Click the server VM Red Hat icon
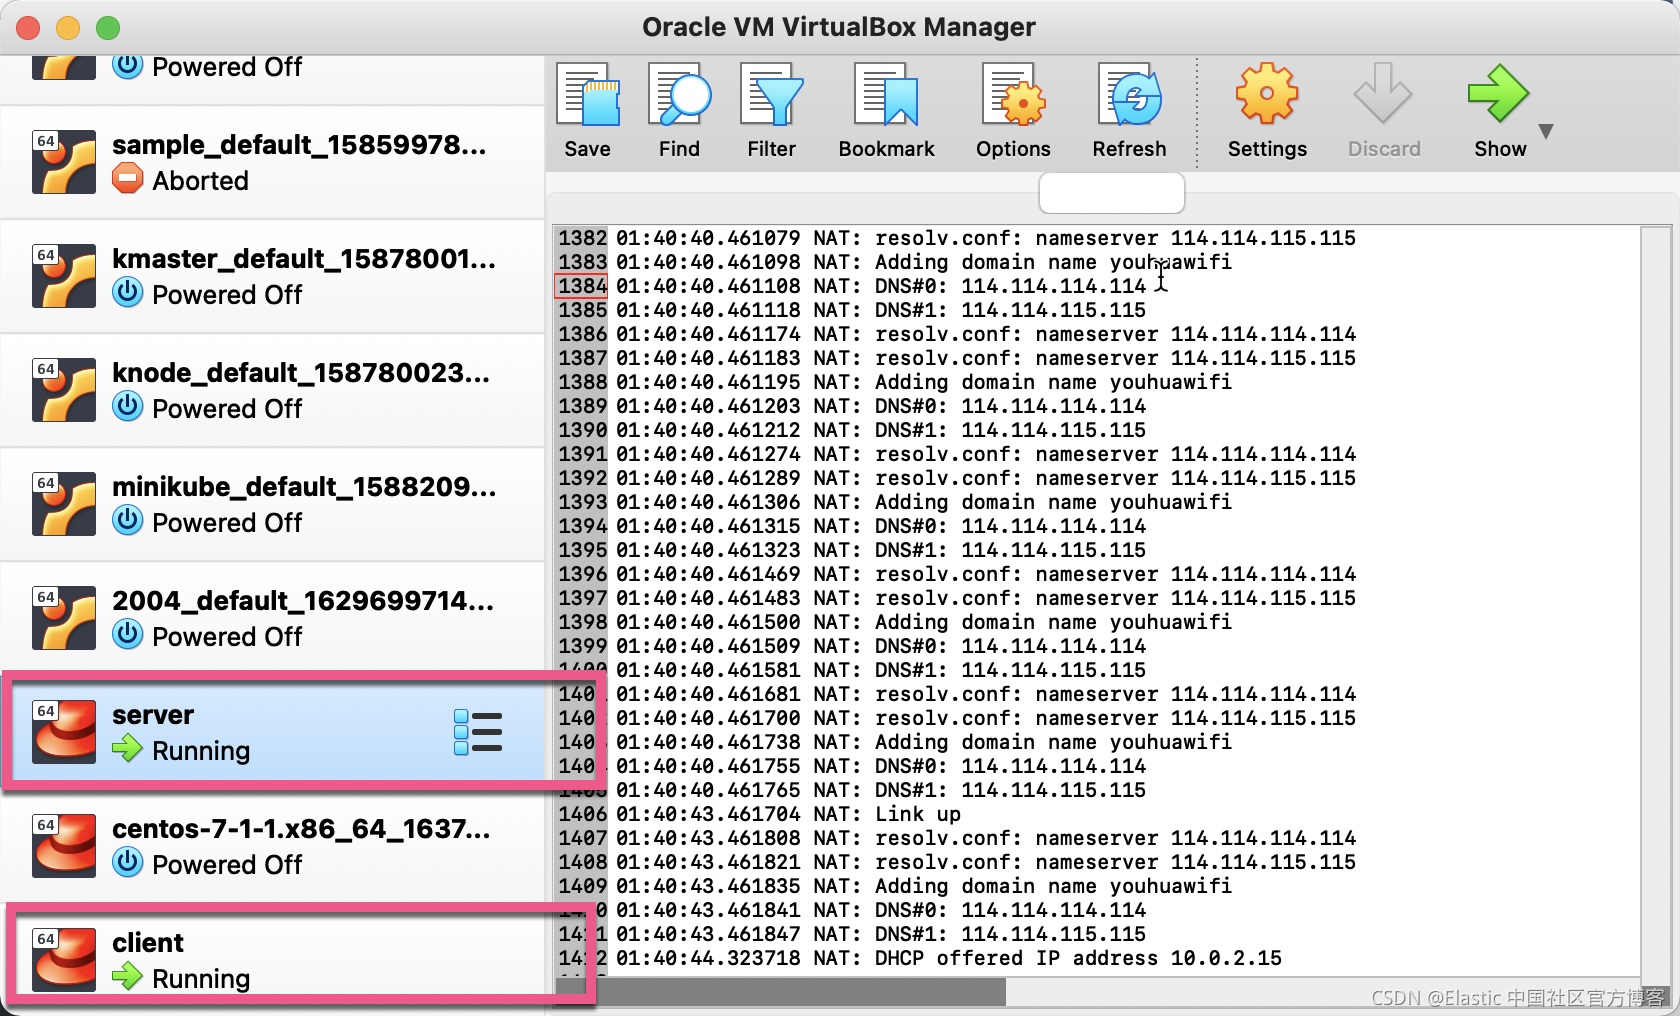This screenshot has height=1016, width=1680. [64, 732]
